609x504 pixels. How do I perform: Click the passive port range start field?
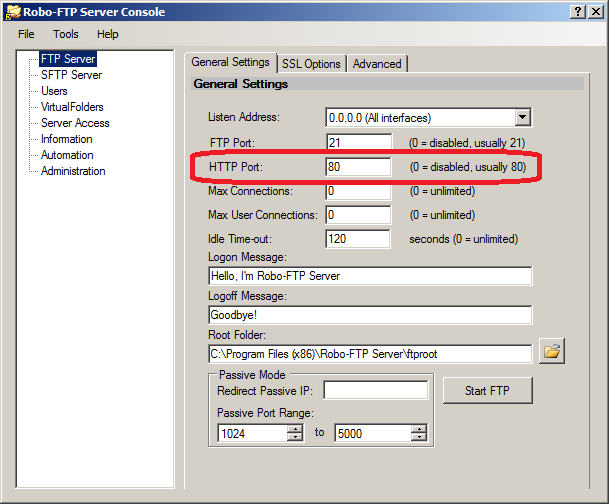point(252,433)
